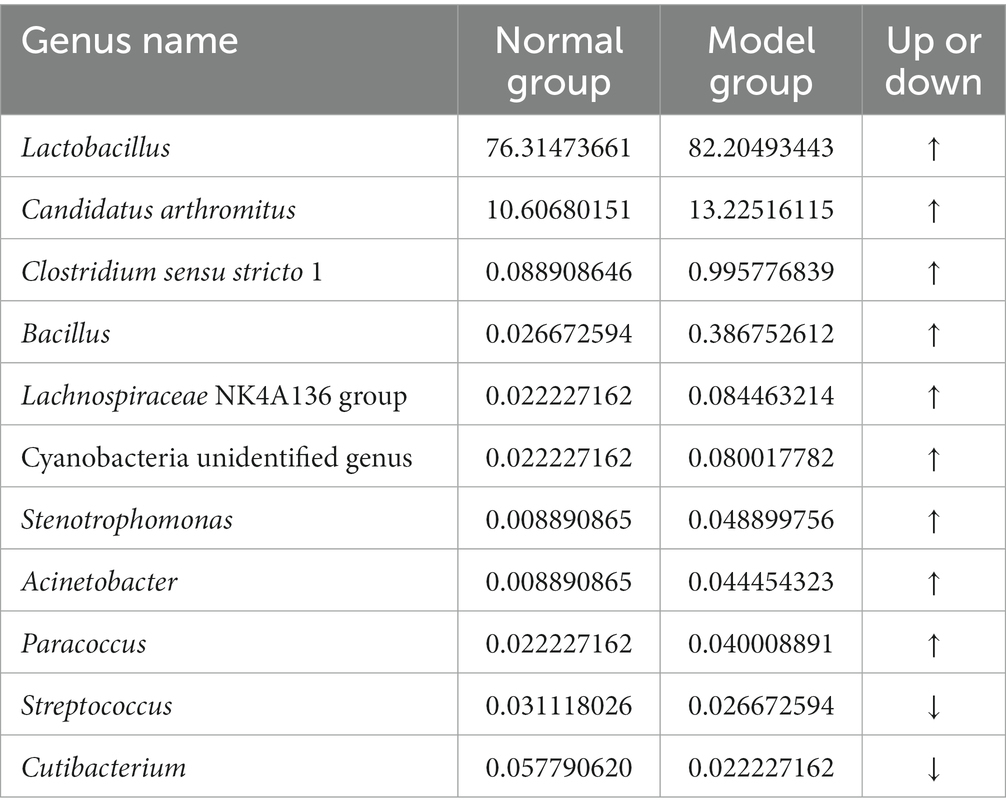Screen dimensions: 1006x811
Task: Click the value 0.995776839
Action: click(x=761, y=272)
